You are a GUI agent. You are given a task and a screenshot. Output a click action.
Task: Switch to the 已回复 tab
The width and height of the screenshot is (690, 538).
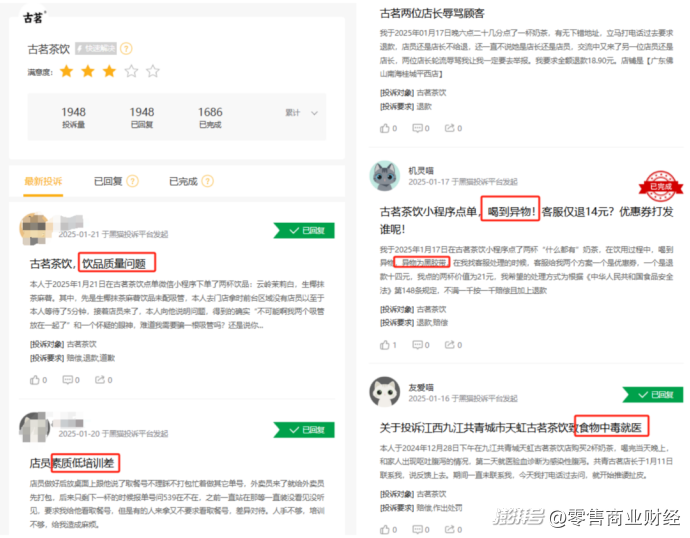[107, 181]
